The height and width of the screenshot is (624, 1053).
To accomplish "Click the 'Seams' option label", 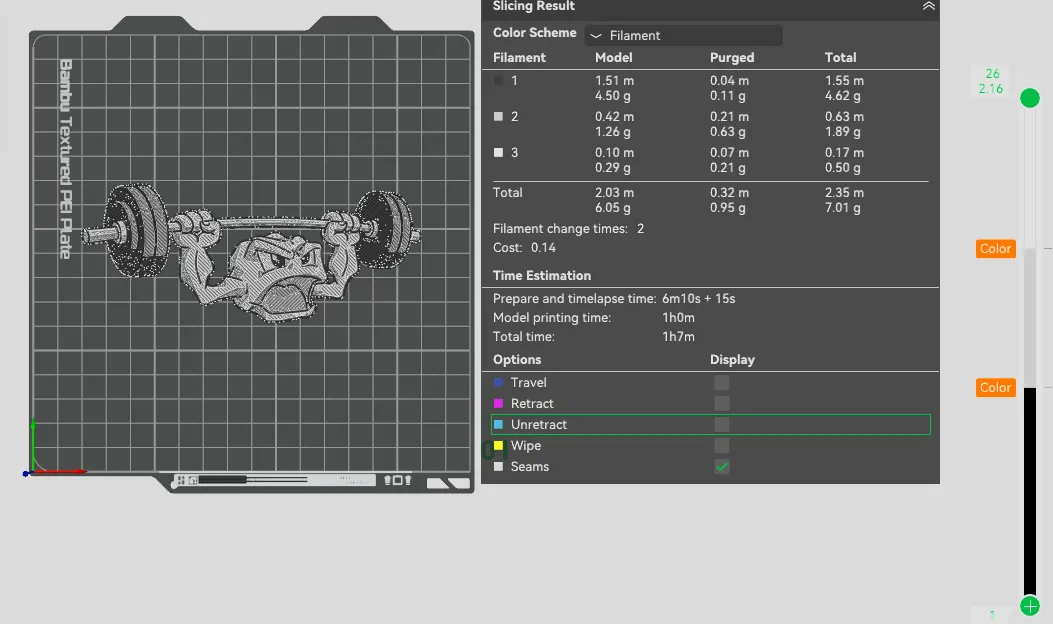I will tap(530, 467).
